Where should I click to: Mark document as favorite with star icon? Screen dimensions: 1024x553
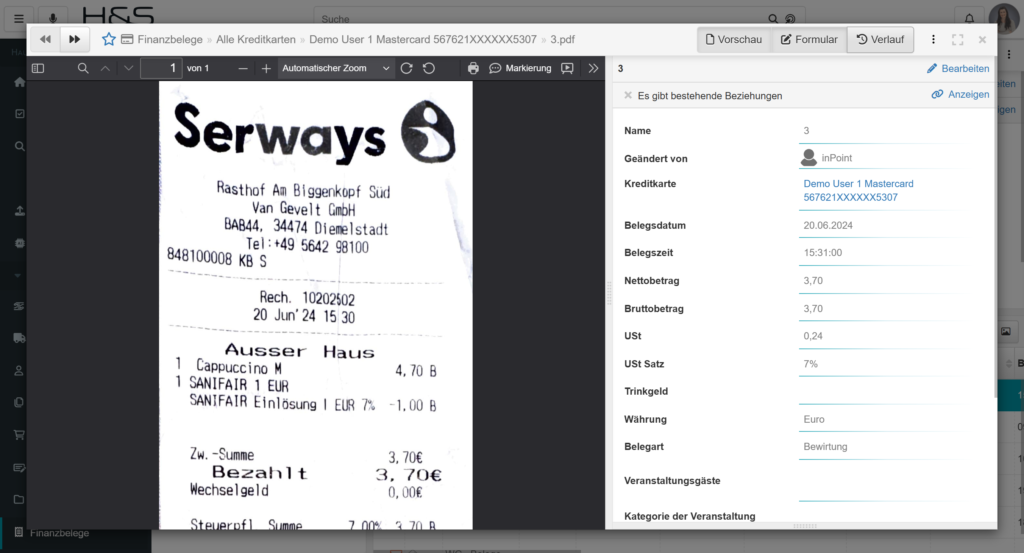(108, 39)
